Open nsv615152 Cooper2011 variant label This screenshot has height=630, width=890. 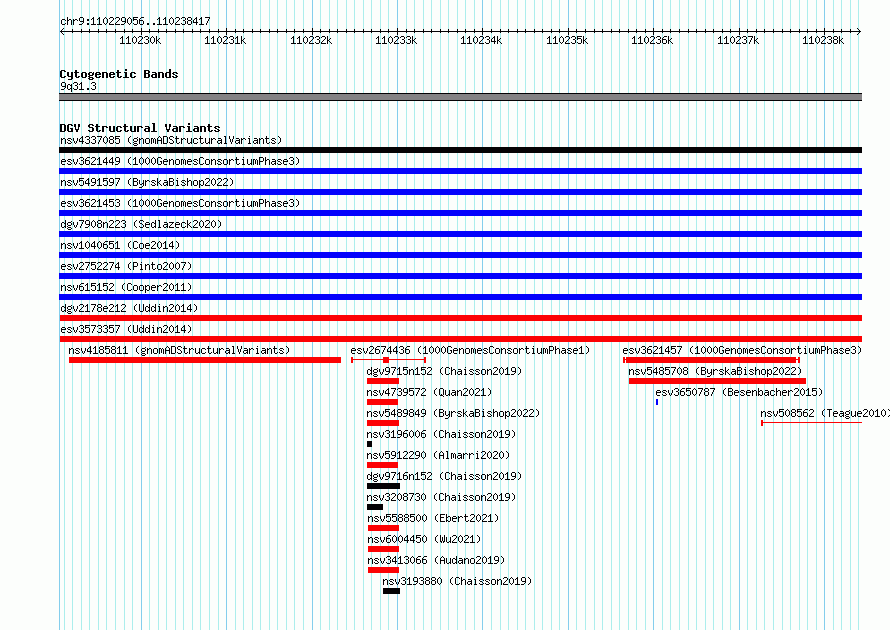click(126, 287)
